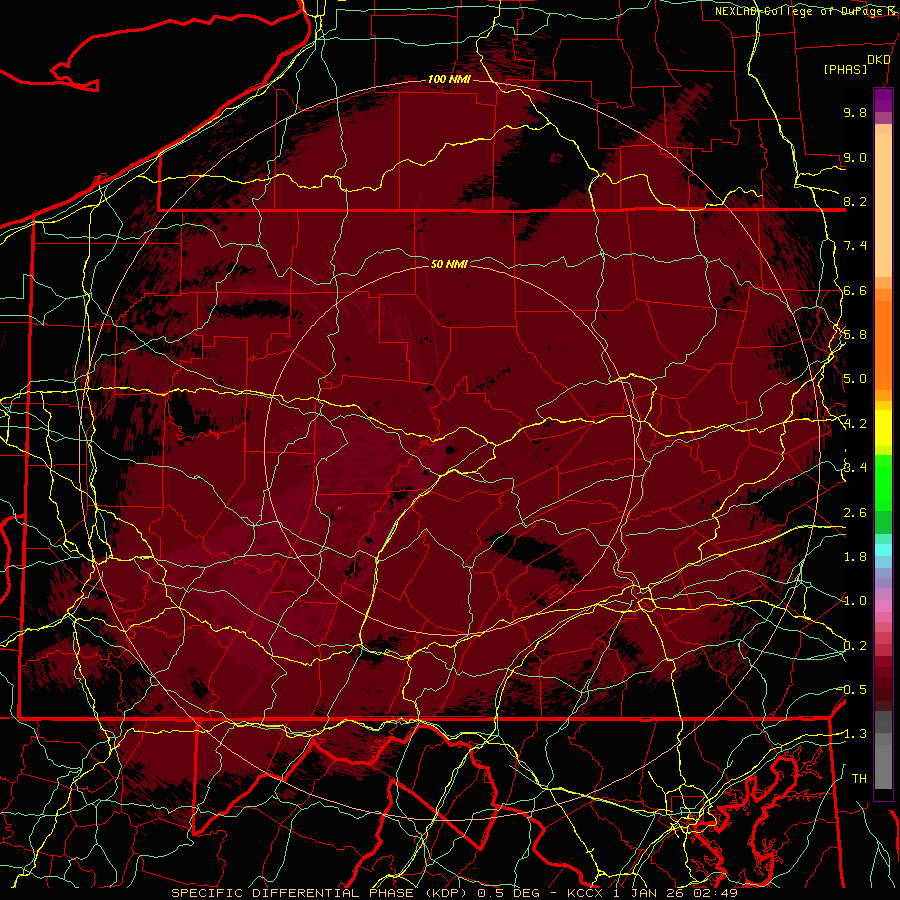Click the 8.2 value on the scale
This screenshot has width=900, height=900.
click(x=855, y=201)
